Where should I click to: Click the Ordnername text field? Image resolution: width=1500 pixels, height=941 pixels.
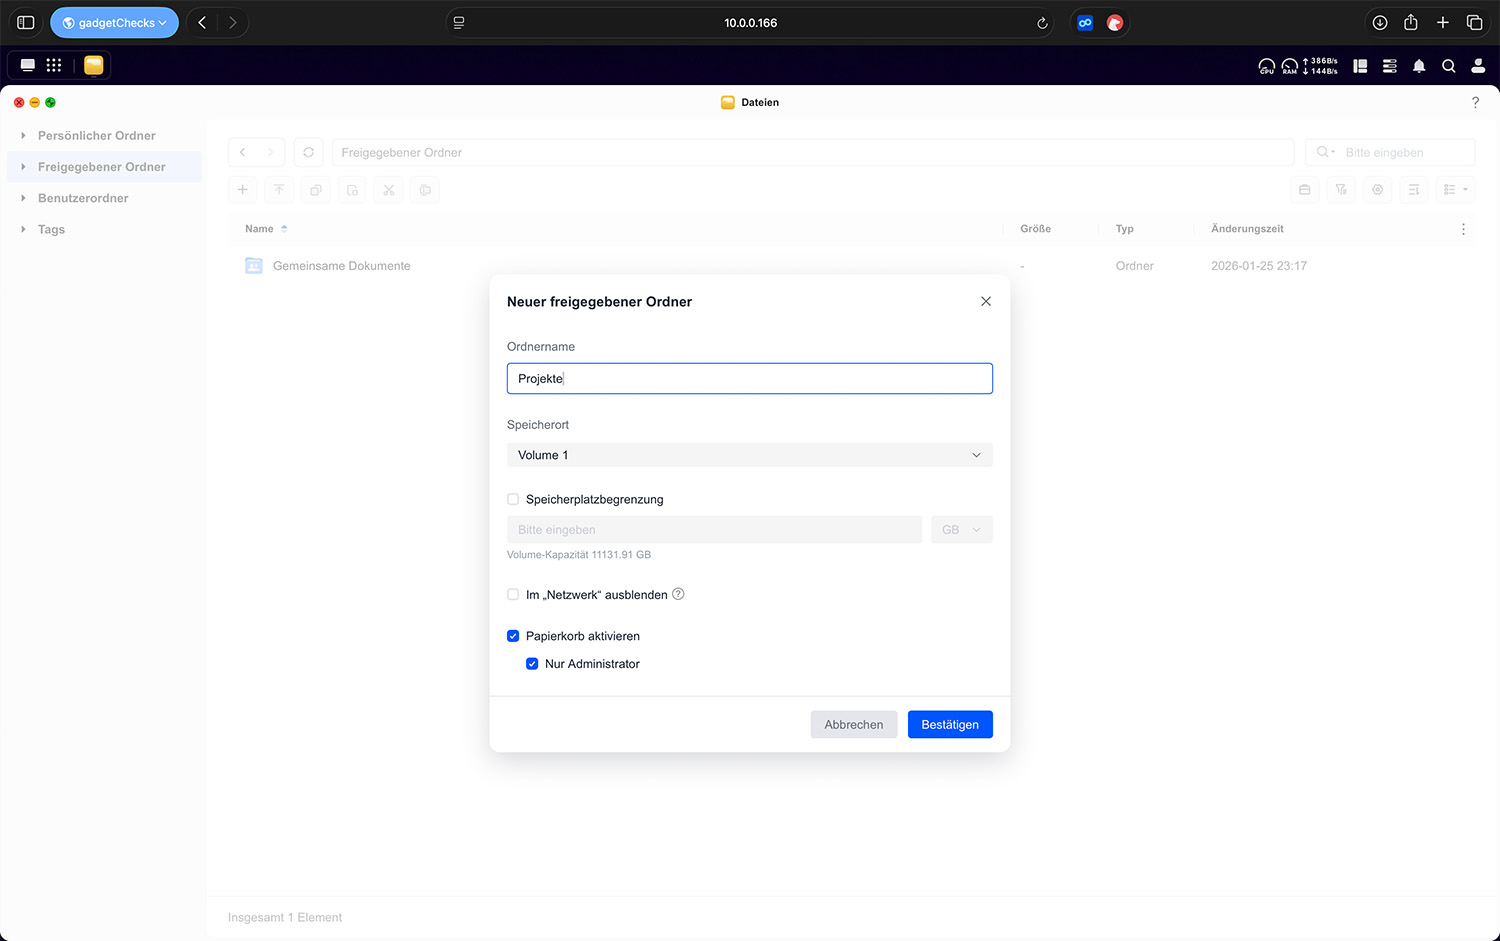click(749, 379)
